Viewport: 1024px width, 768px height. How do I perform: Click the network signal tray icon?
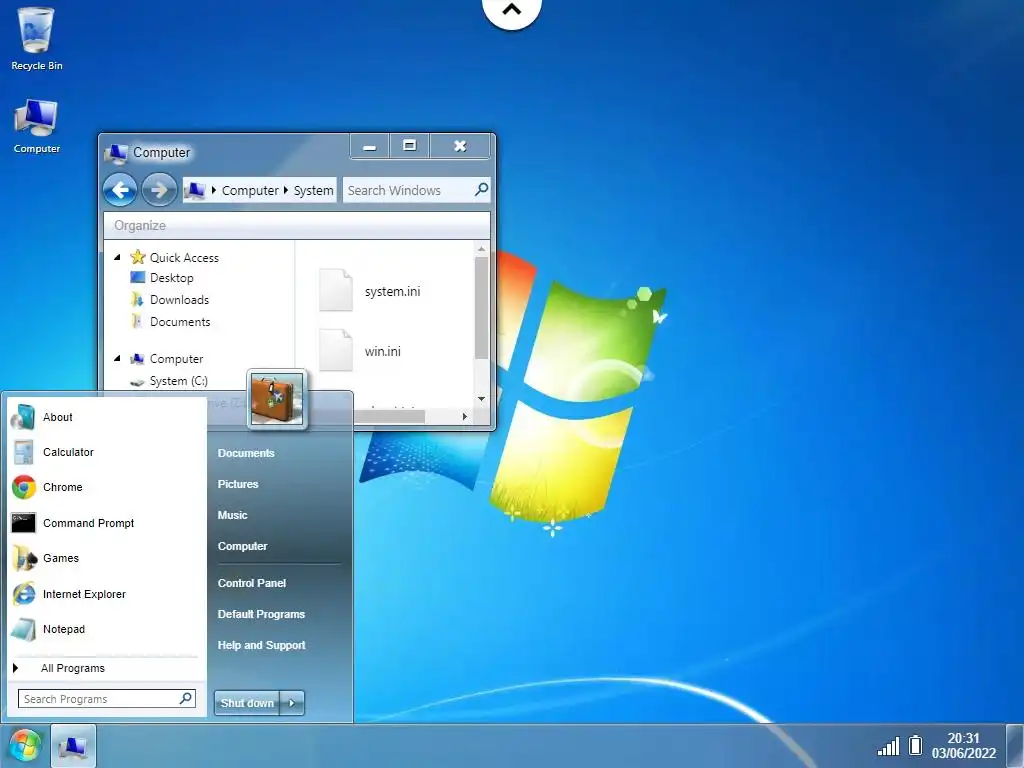click(x=888, y=746)
